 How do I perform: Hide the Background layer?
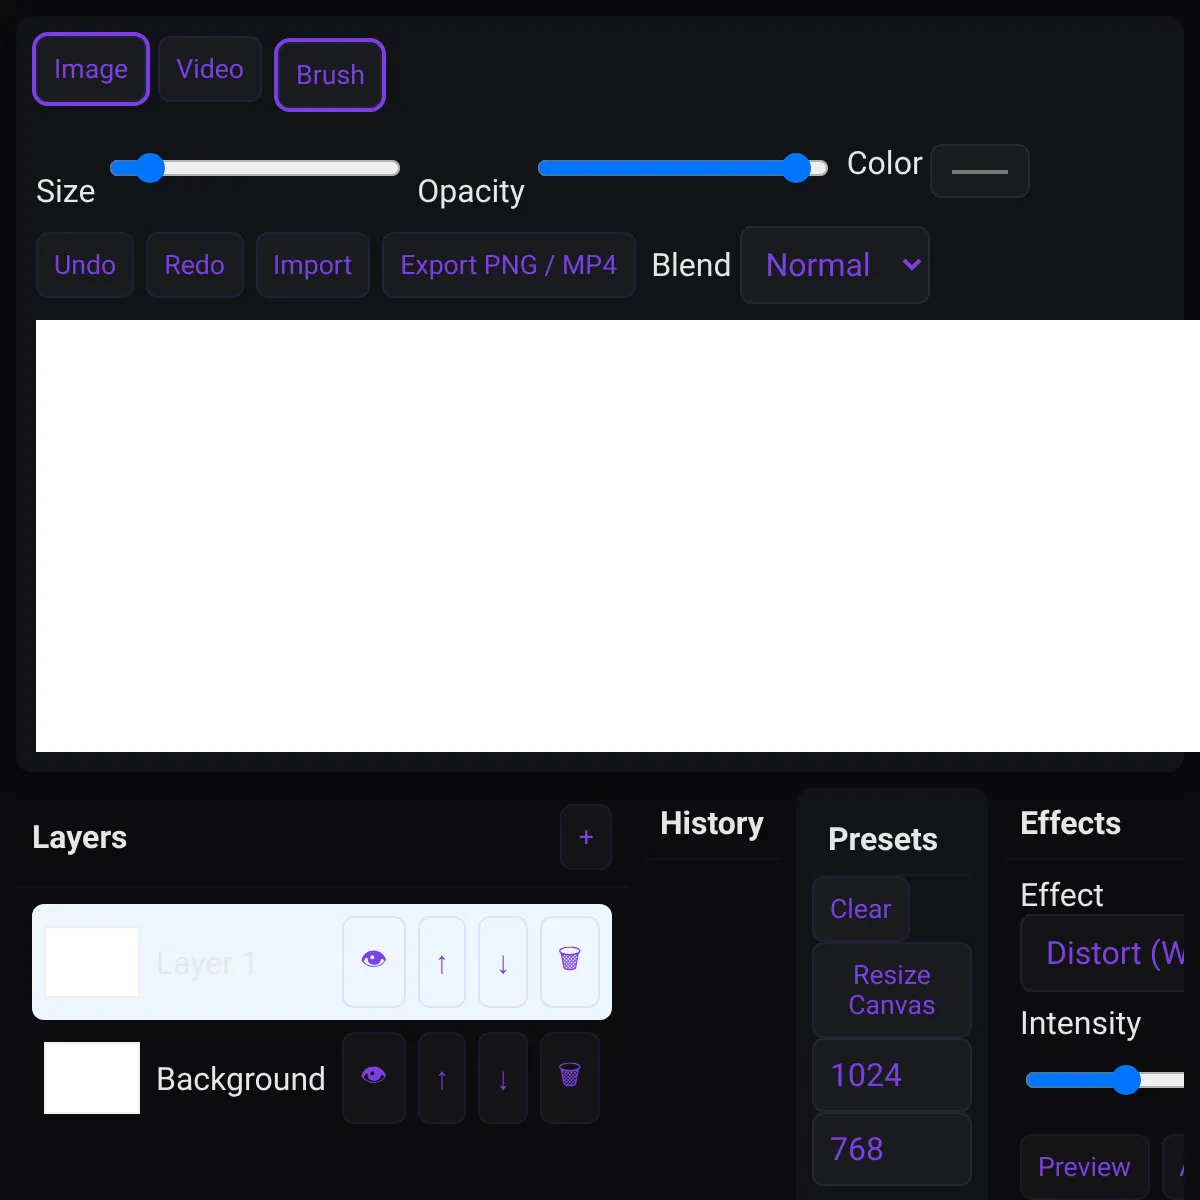click(373, 1078)
